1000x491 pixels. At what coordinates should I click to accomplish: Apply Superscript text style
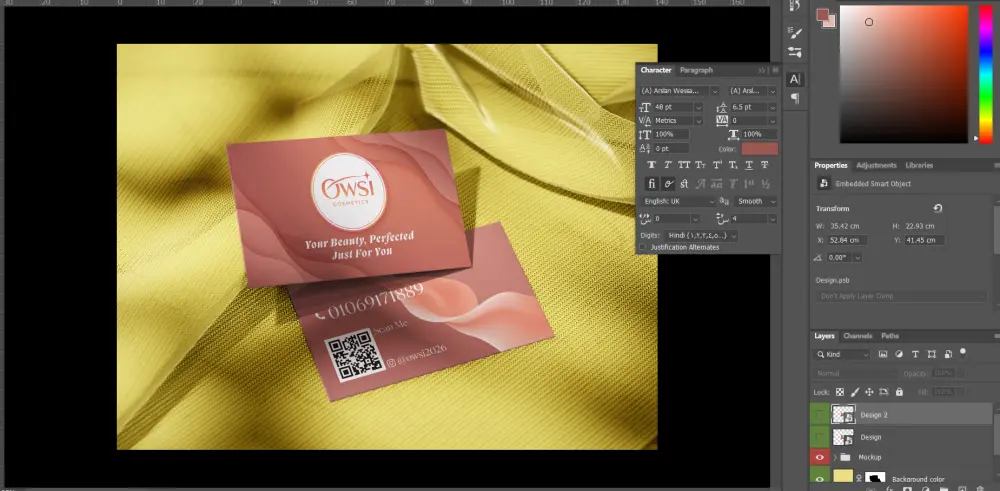(717, 165)
